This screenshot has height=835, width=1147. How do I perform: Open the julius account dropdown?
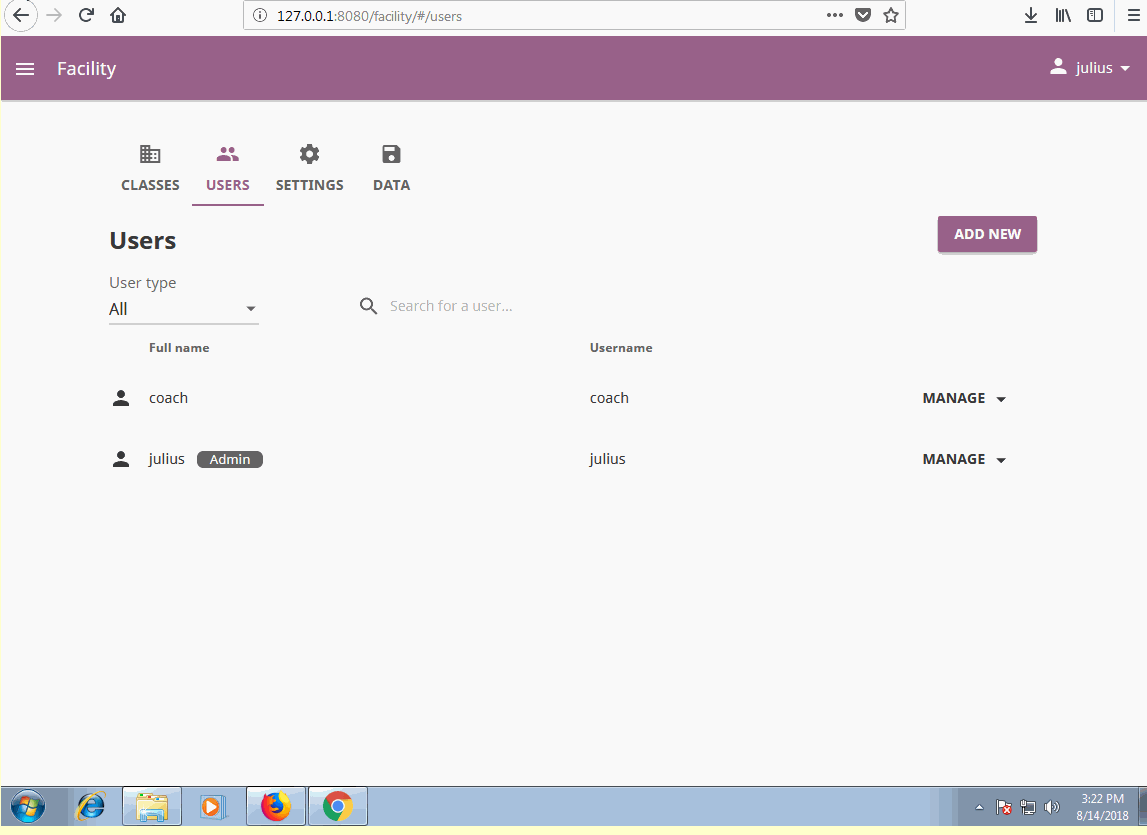tap(1090, 67)
